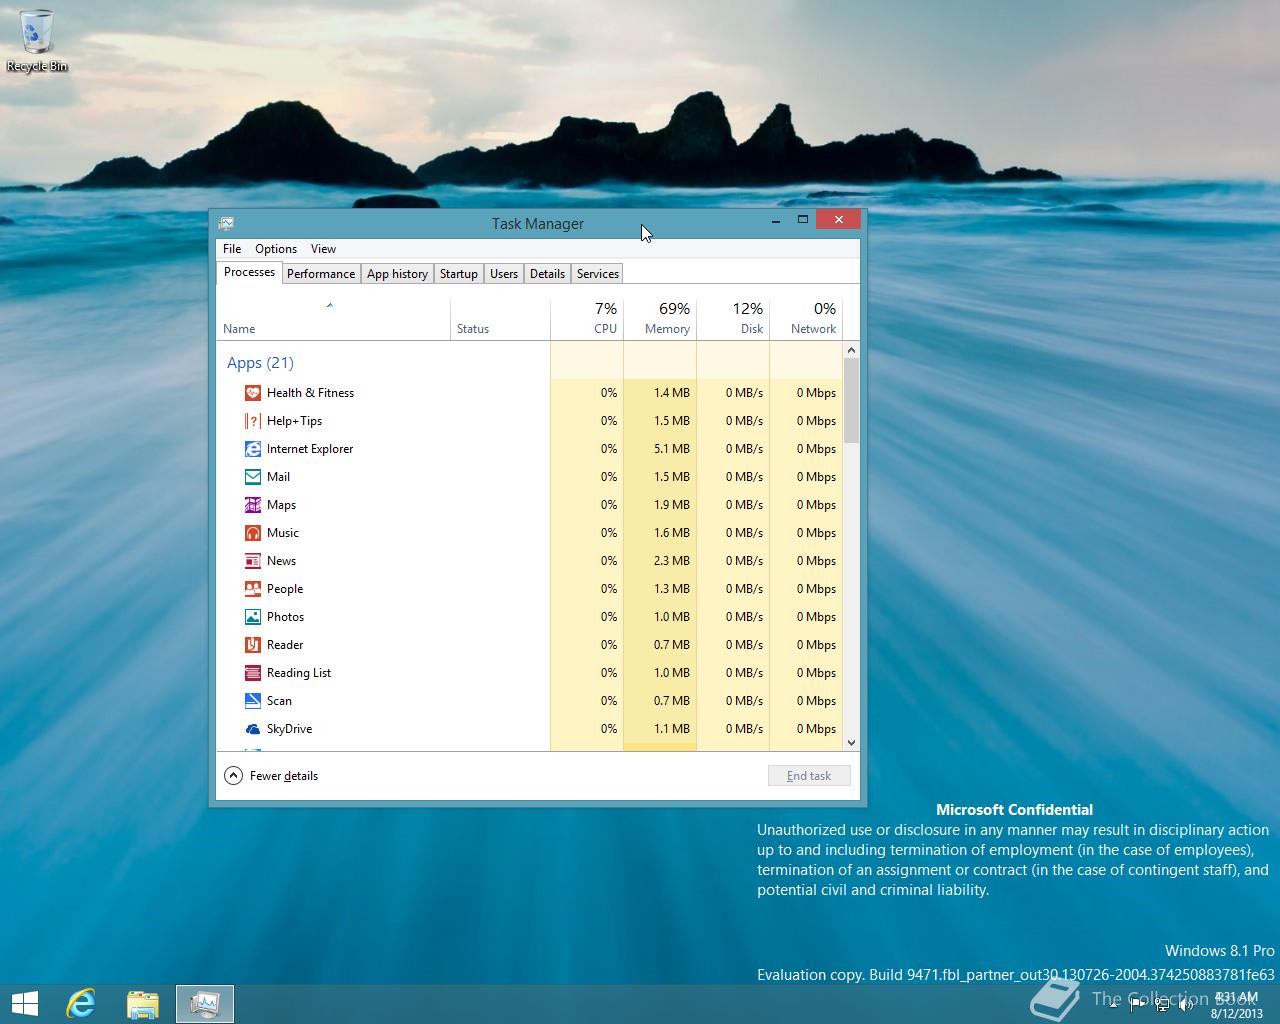Viewport: 1280px width, 1024px height.
Task: Select the Internet Explorer 5.1 MB memory cell
Action: [x=660, y=449]
